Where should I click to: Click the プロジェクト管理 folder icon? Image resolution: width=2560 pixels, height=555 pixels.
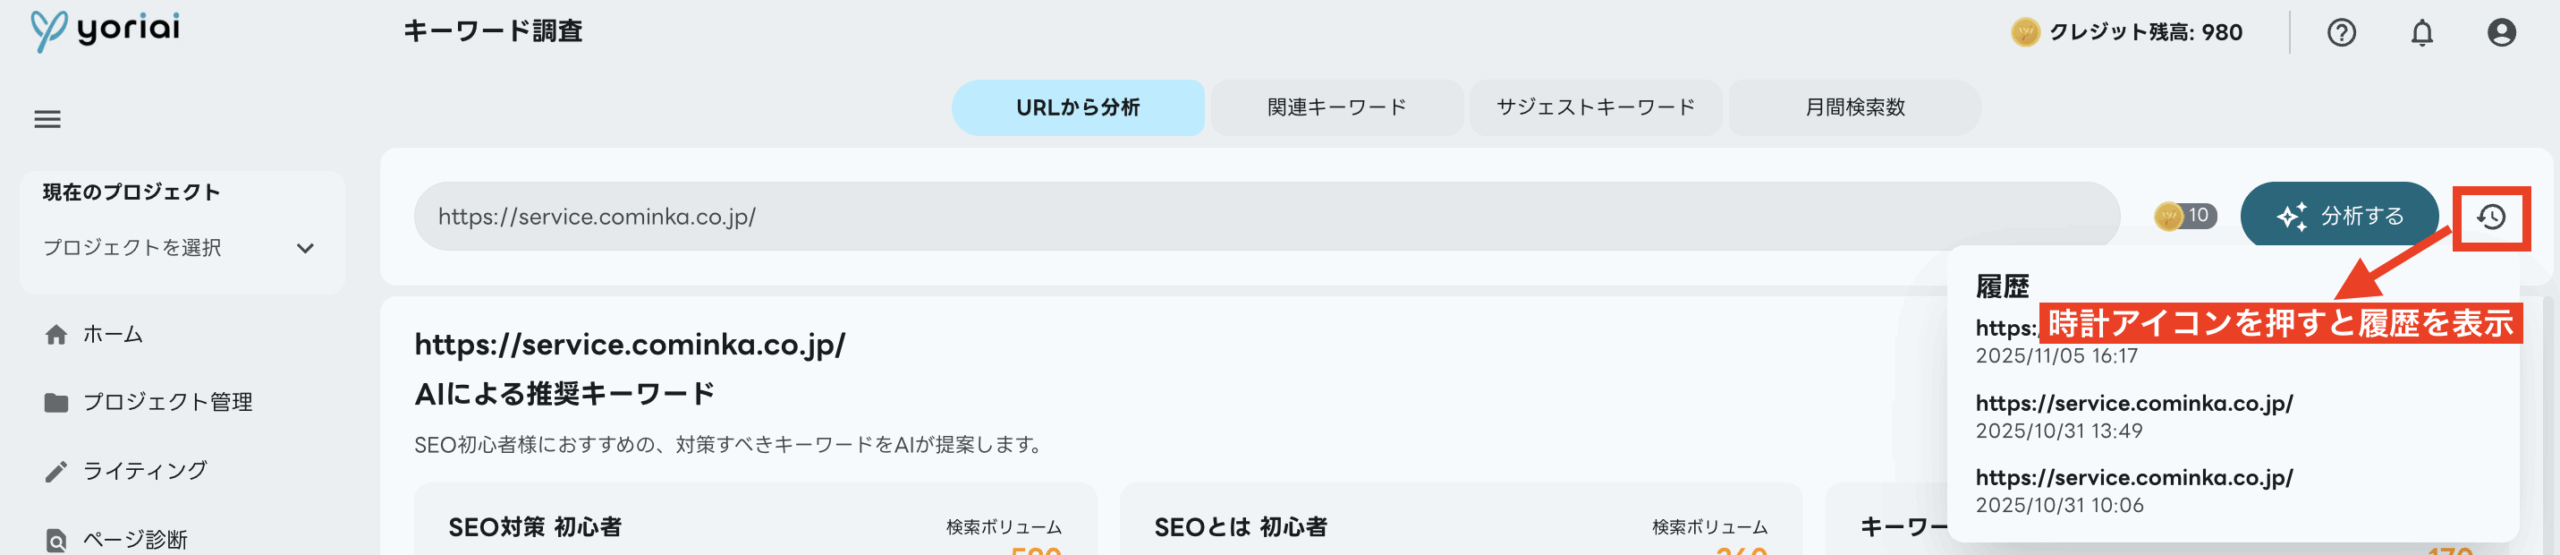coord(56,403)
